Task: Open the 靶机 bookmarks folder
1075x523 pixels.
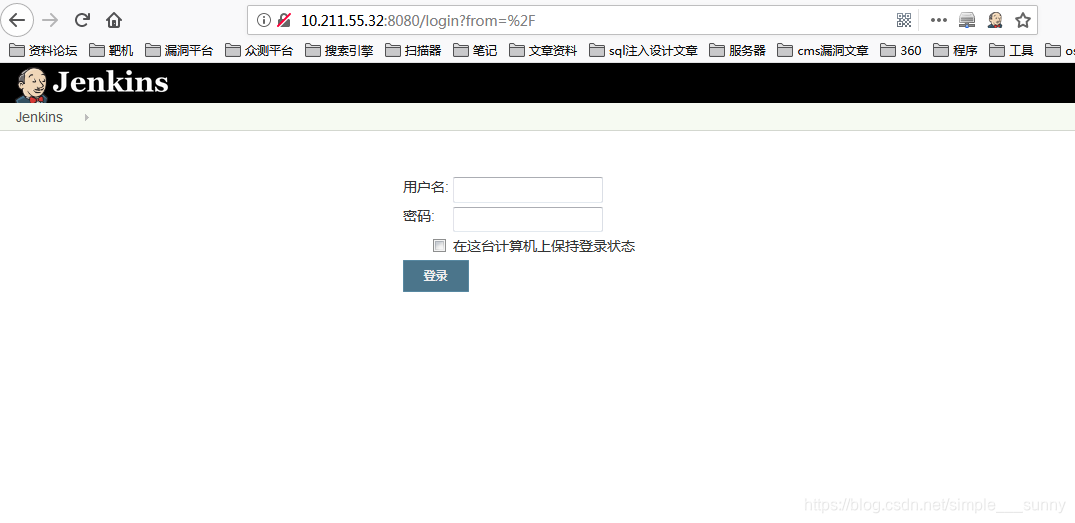Action: coord(111,50)
